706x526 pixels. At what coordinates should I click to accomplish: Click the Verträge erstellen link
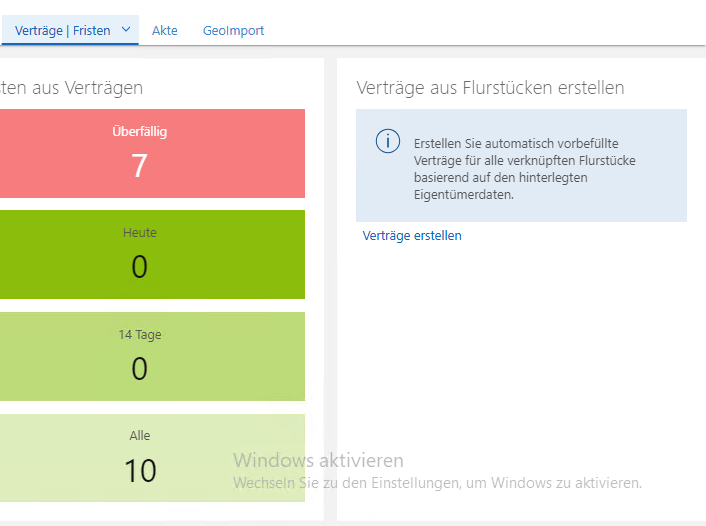(x=412, y=236)
